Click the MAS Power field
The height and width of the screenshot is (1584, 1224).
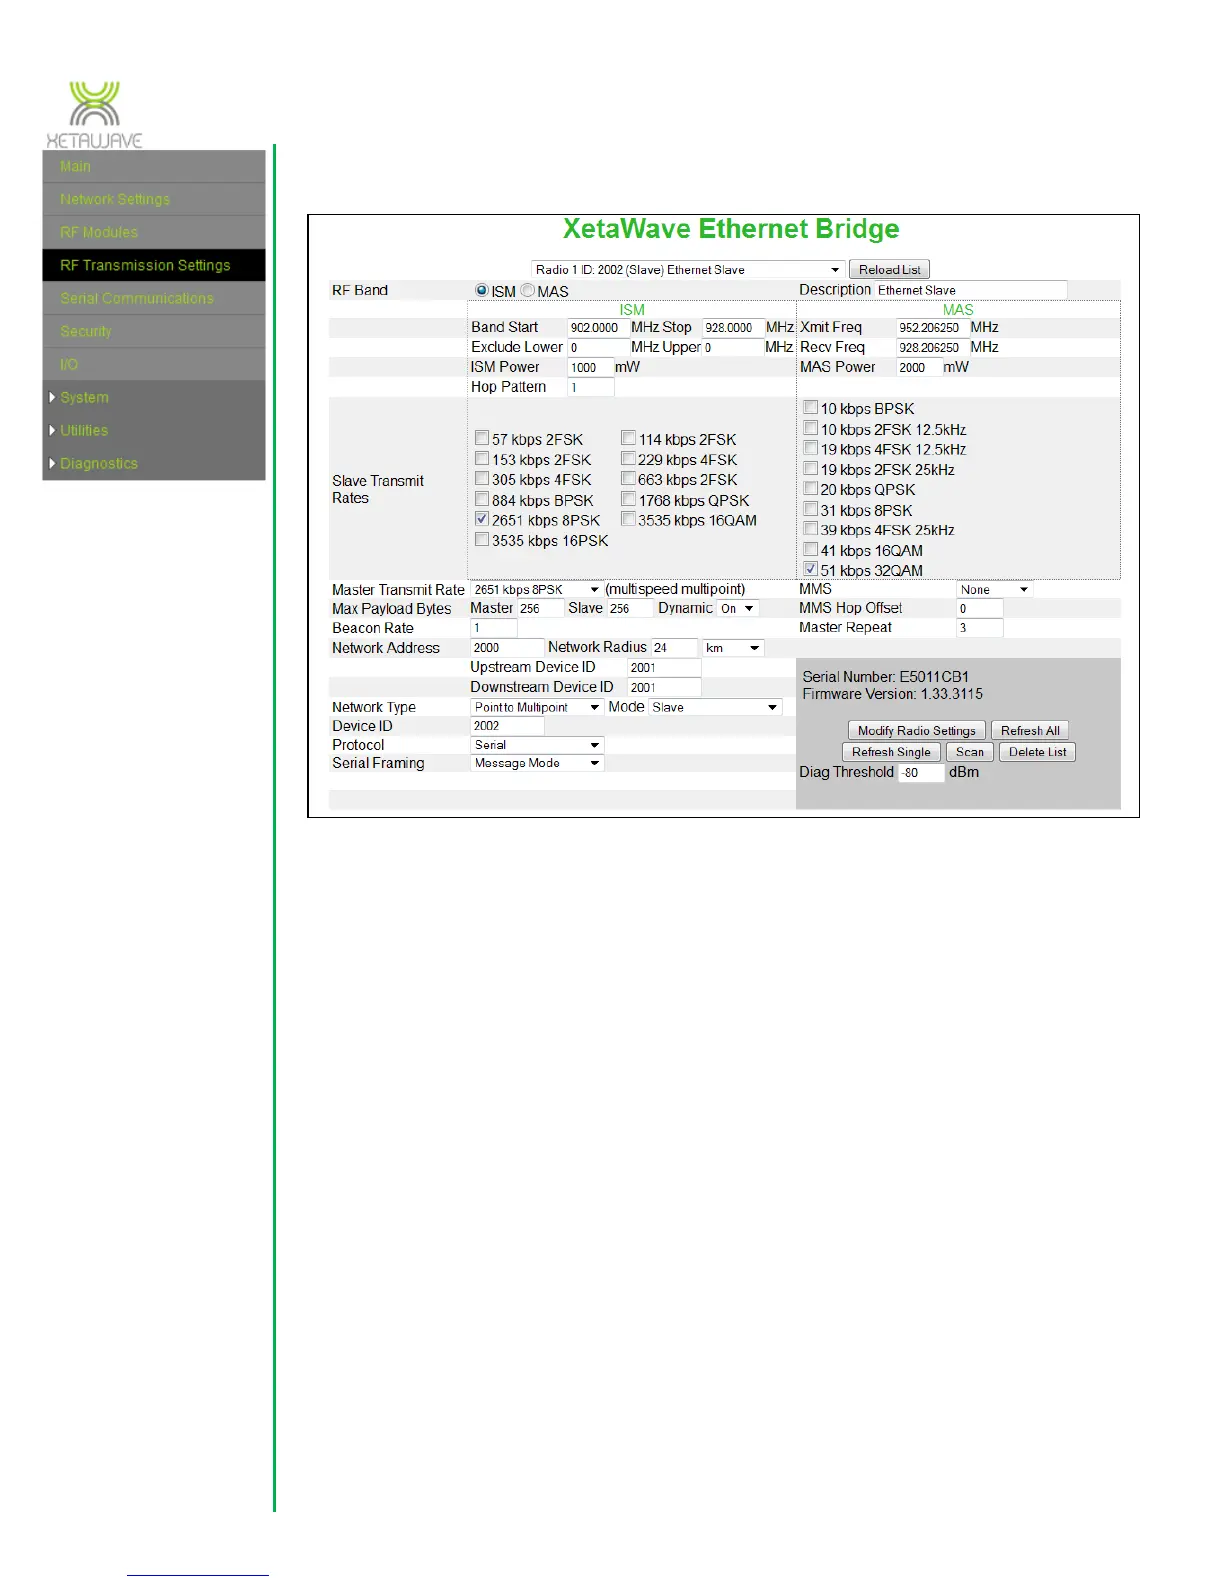[x=918, y=368]
